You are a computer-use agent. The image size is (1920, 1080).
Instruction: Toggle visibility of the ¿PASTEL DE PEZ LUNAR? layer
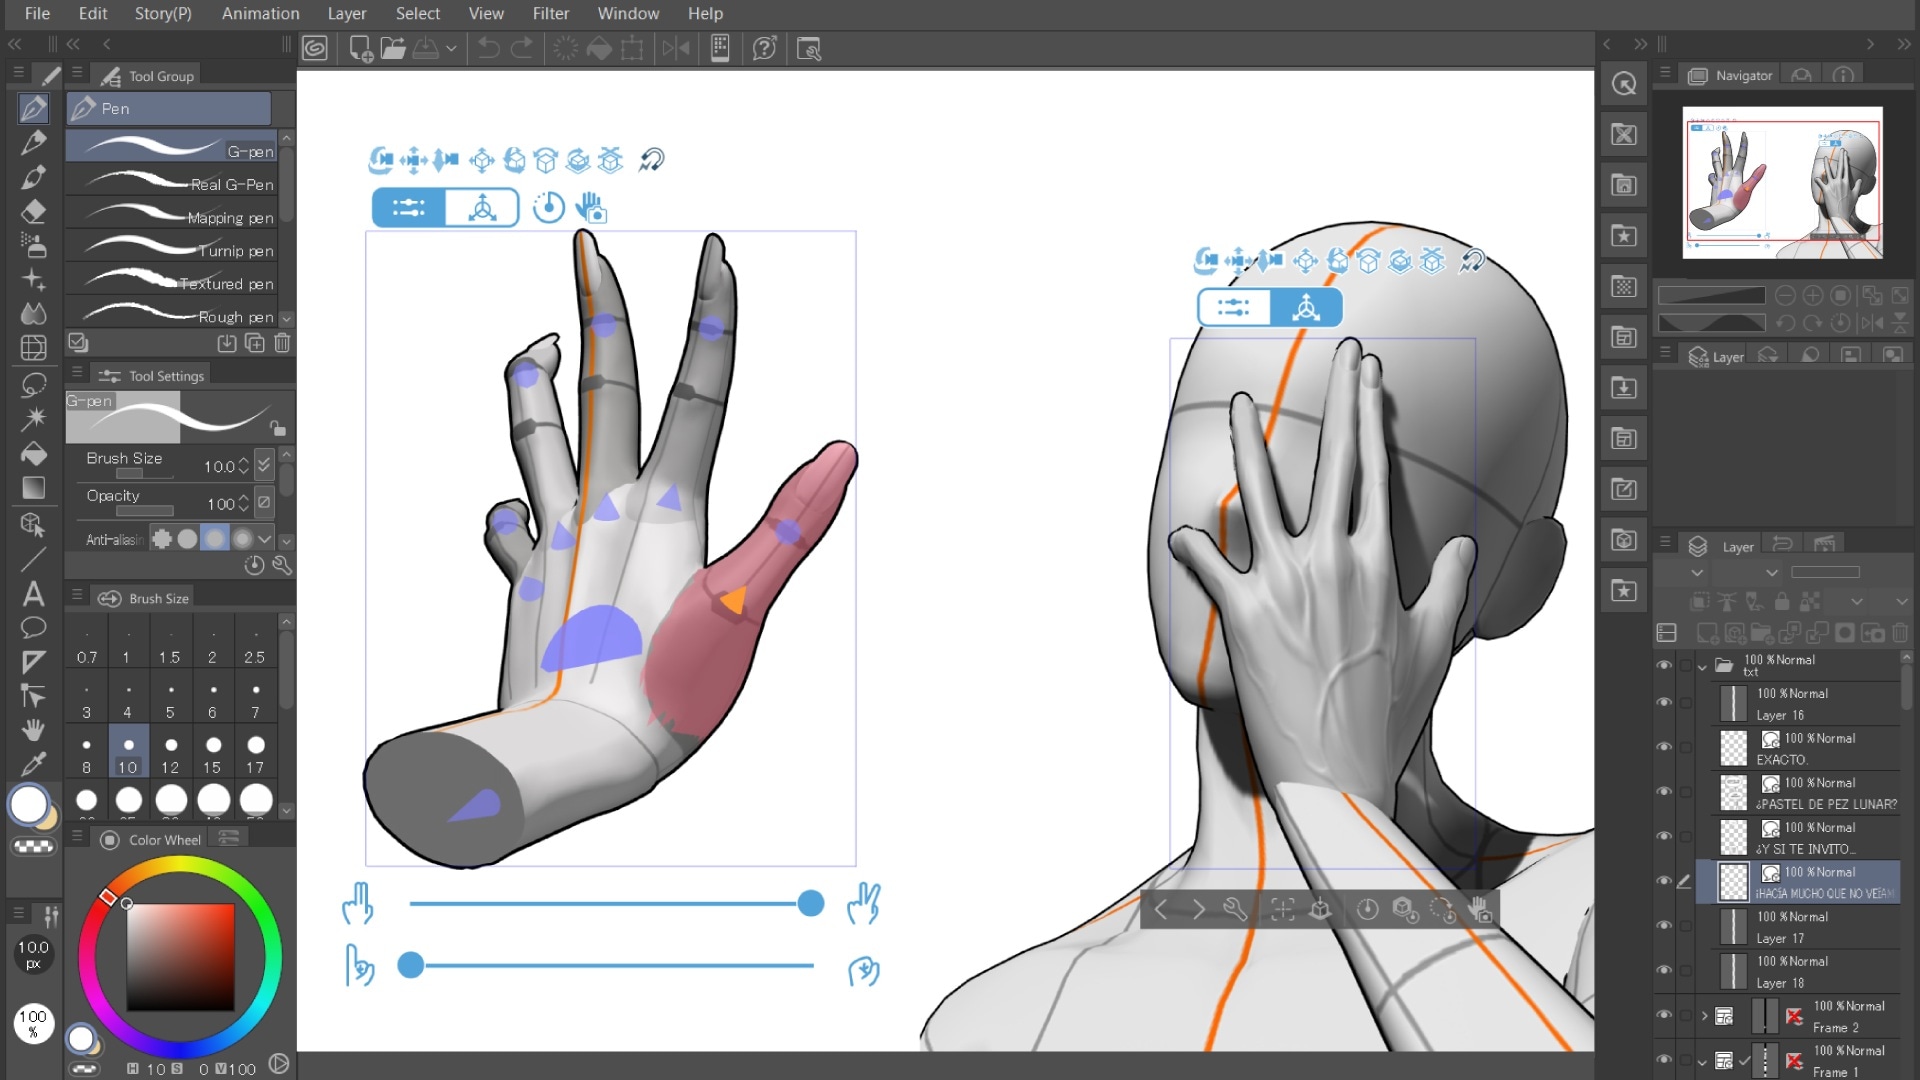click(1664, 792)
